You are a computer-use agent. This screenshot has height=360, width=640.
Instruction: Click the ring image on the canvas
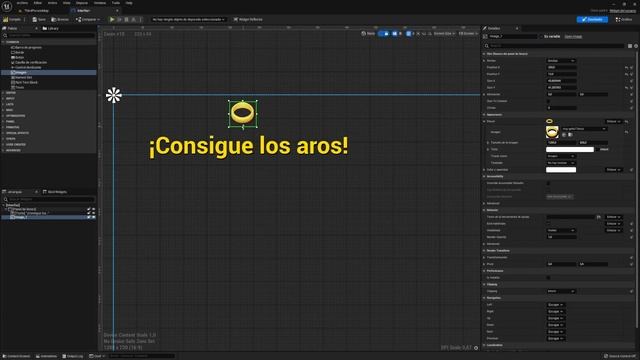coord(242,113)
